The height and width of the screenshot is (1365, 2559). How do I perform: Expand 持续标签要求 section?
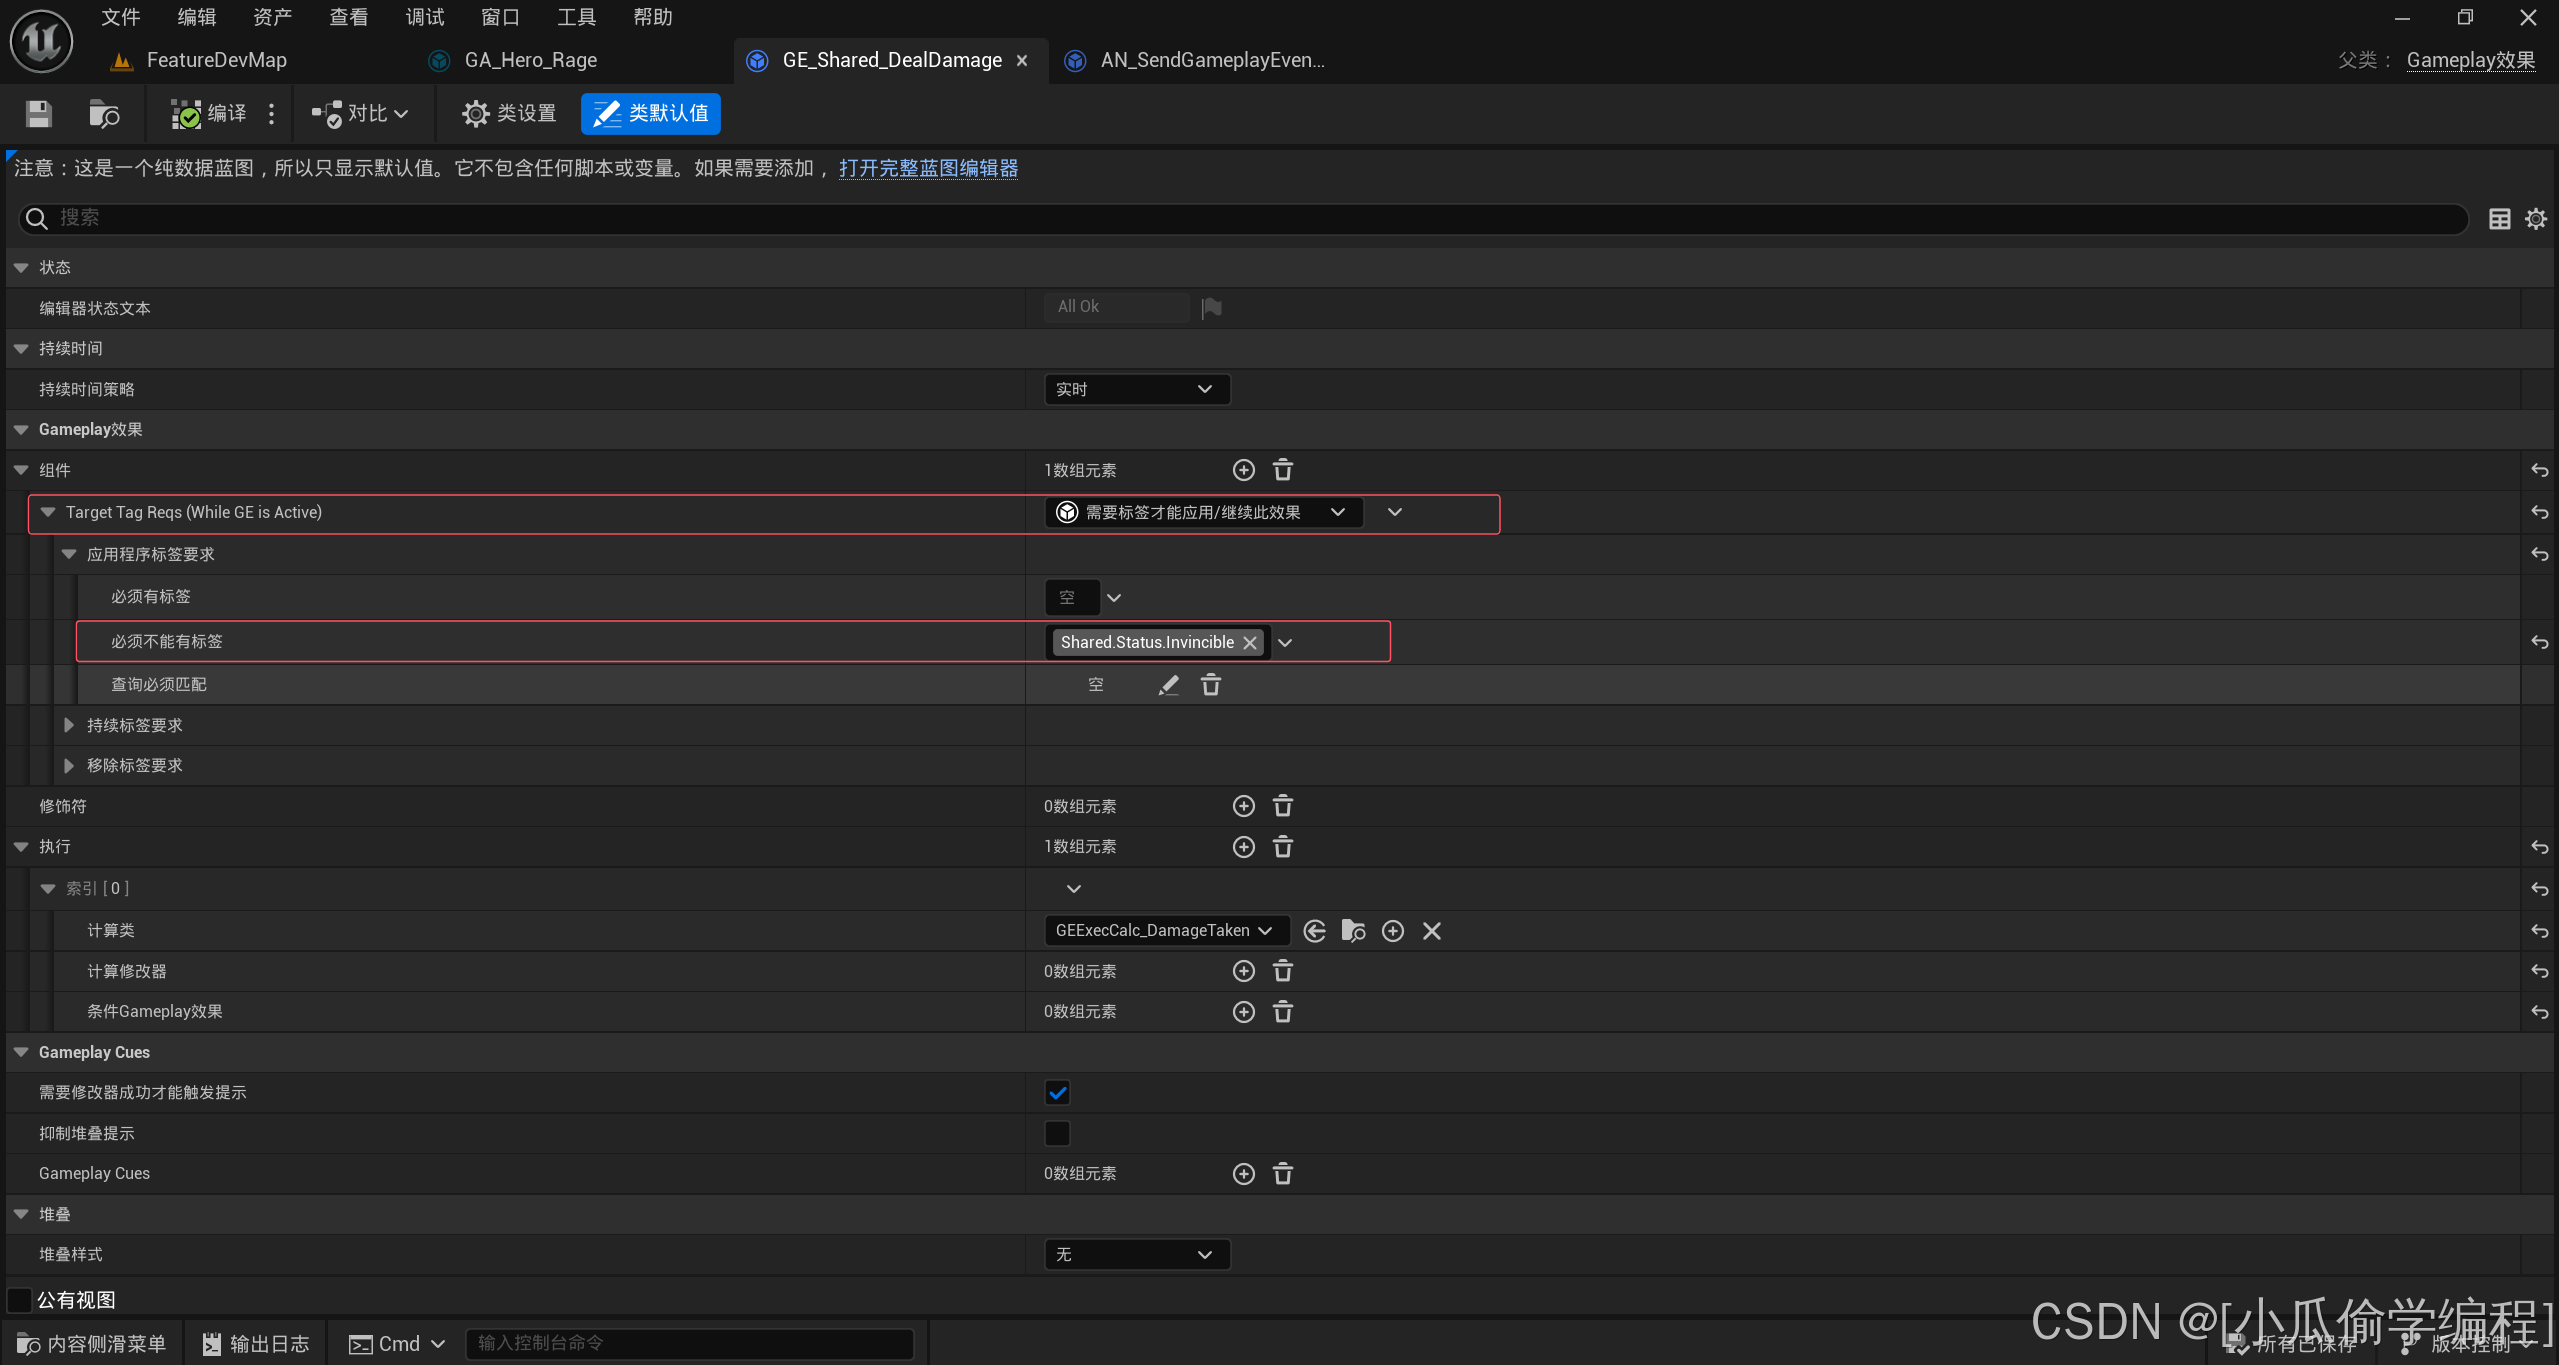[68, 725]
